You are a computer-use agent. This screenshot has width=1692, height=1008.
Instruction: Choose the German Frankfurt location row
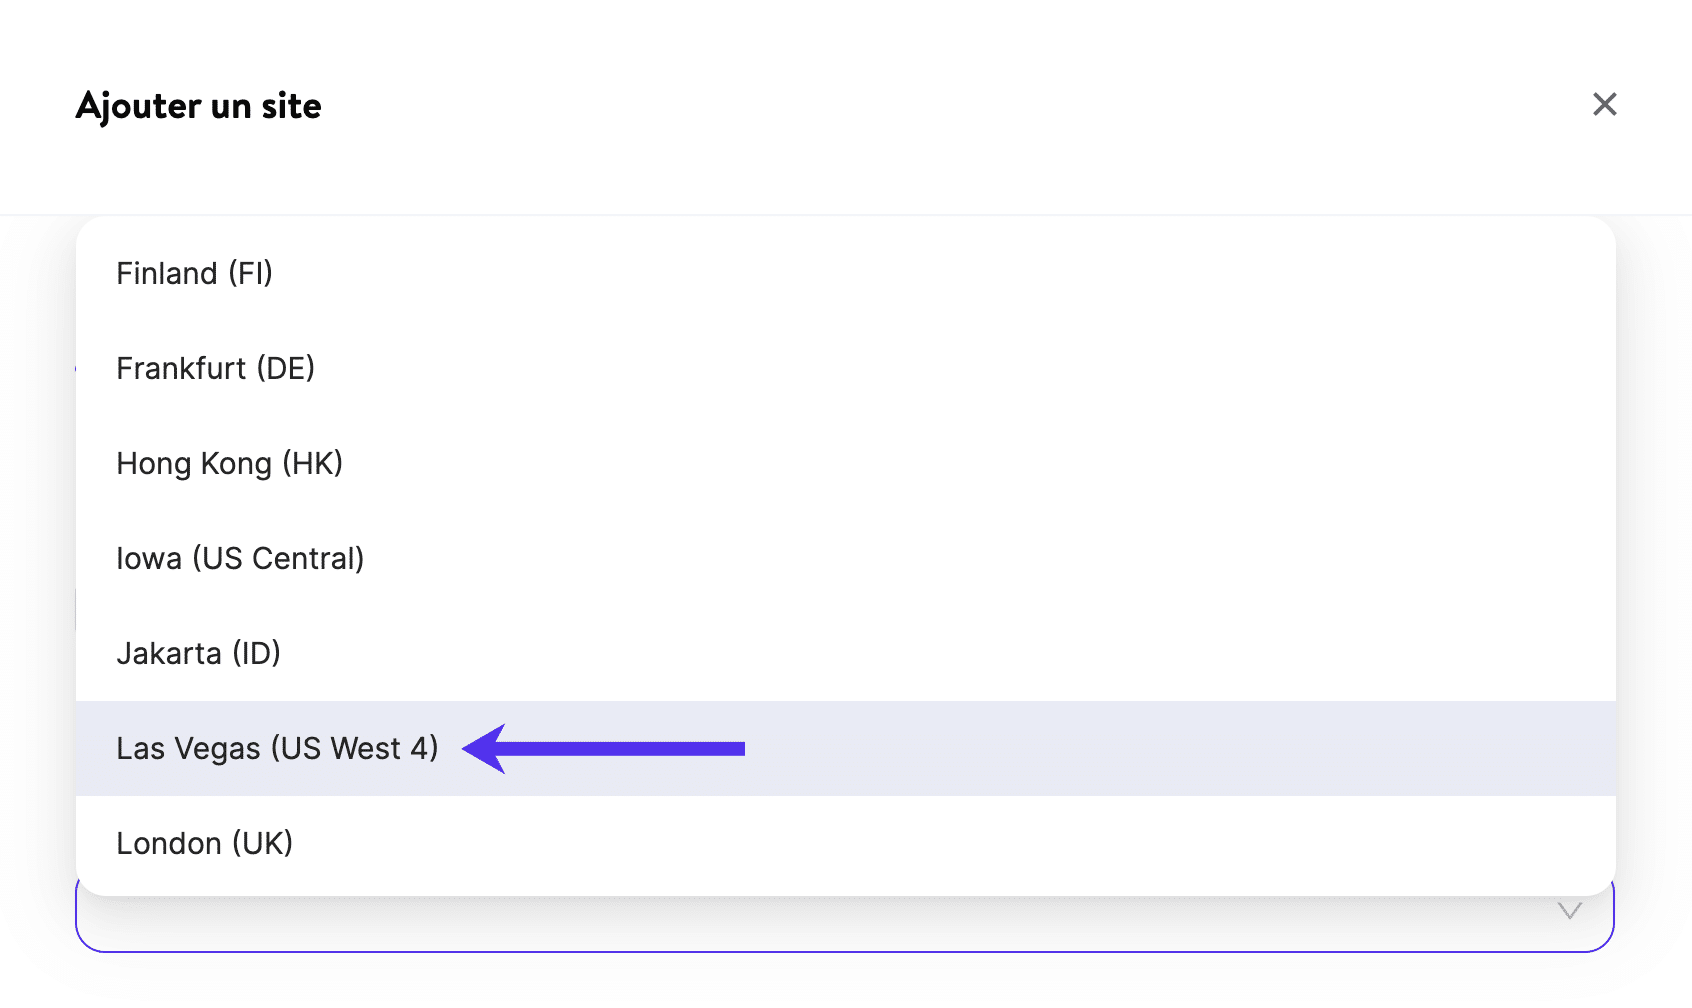coord(215,368)
